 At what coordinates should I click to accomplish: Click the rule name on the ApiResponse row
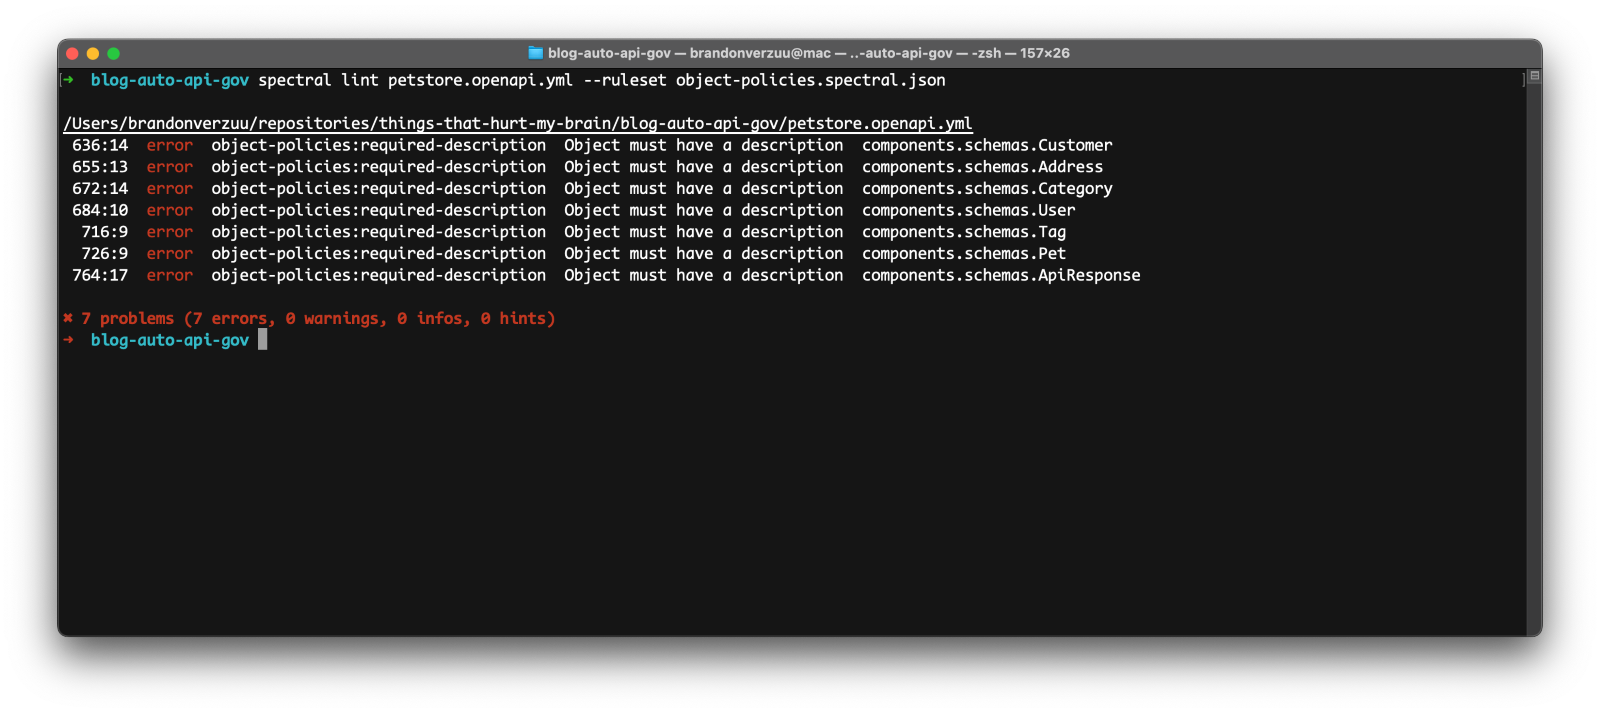[379, 276]
